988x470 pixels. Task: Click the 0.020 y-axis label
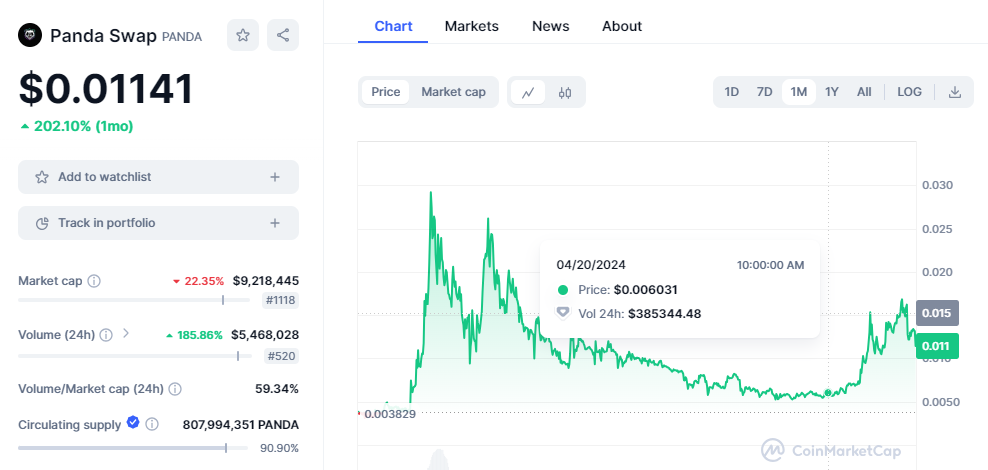pos(938,272)
